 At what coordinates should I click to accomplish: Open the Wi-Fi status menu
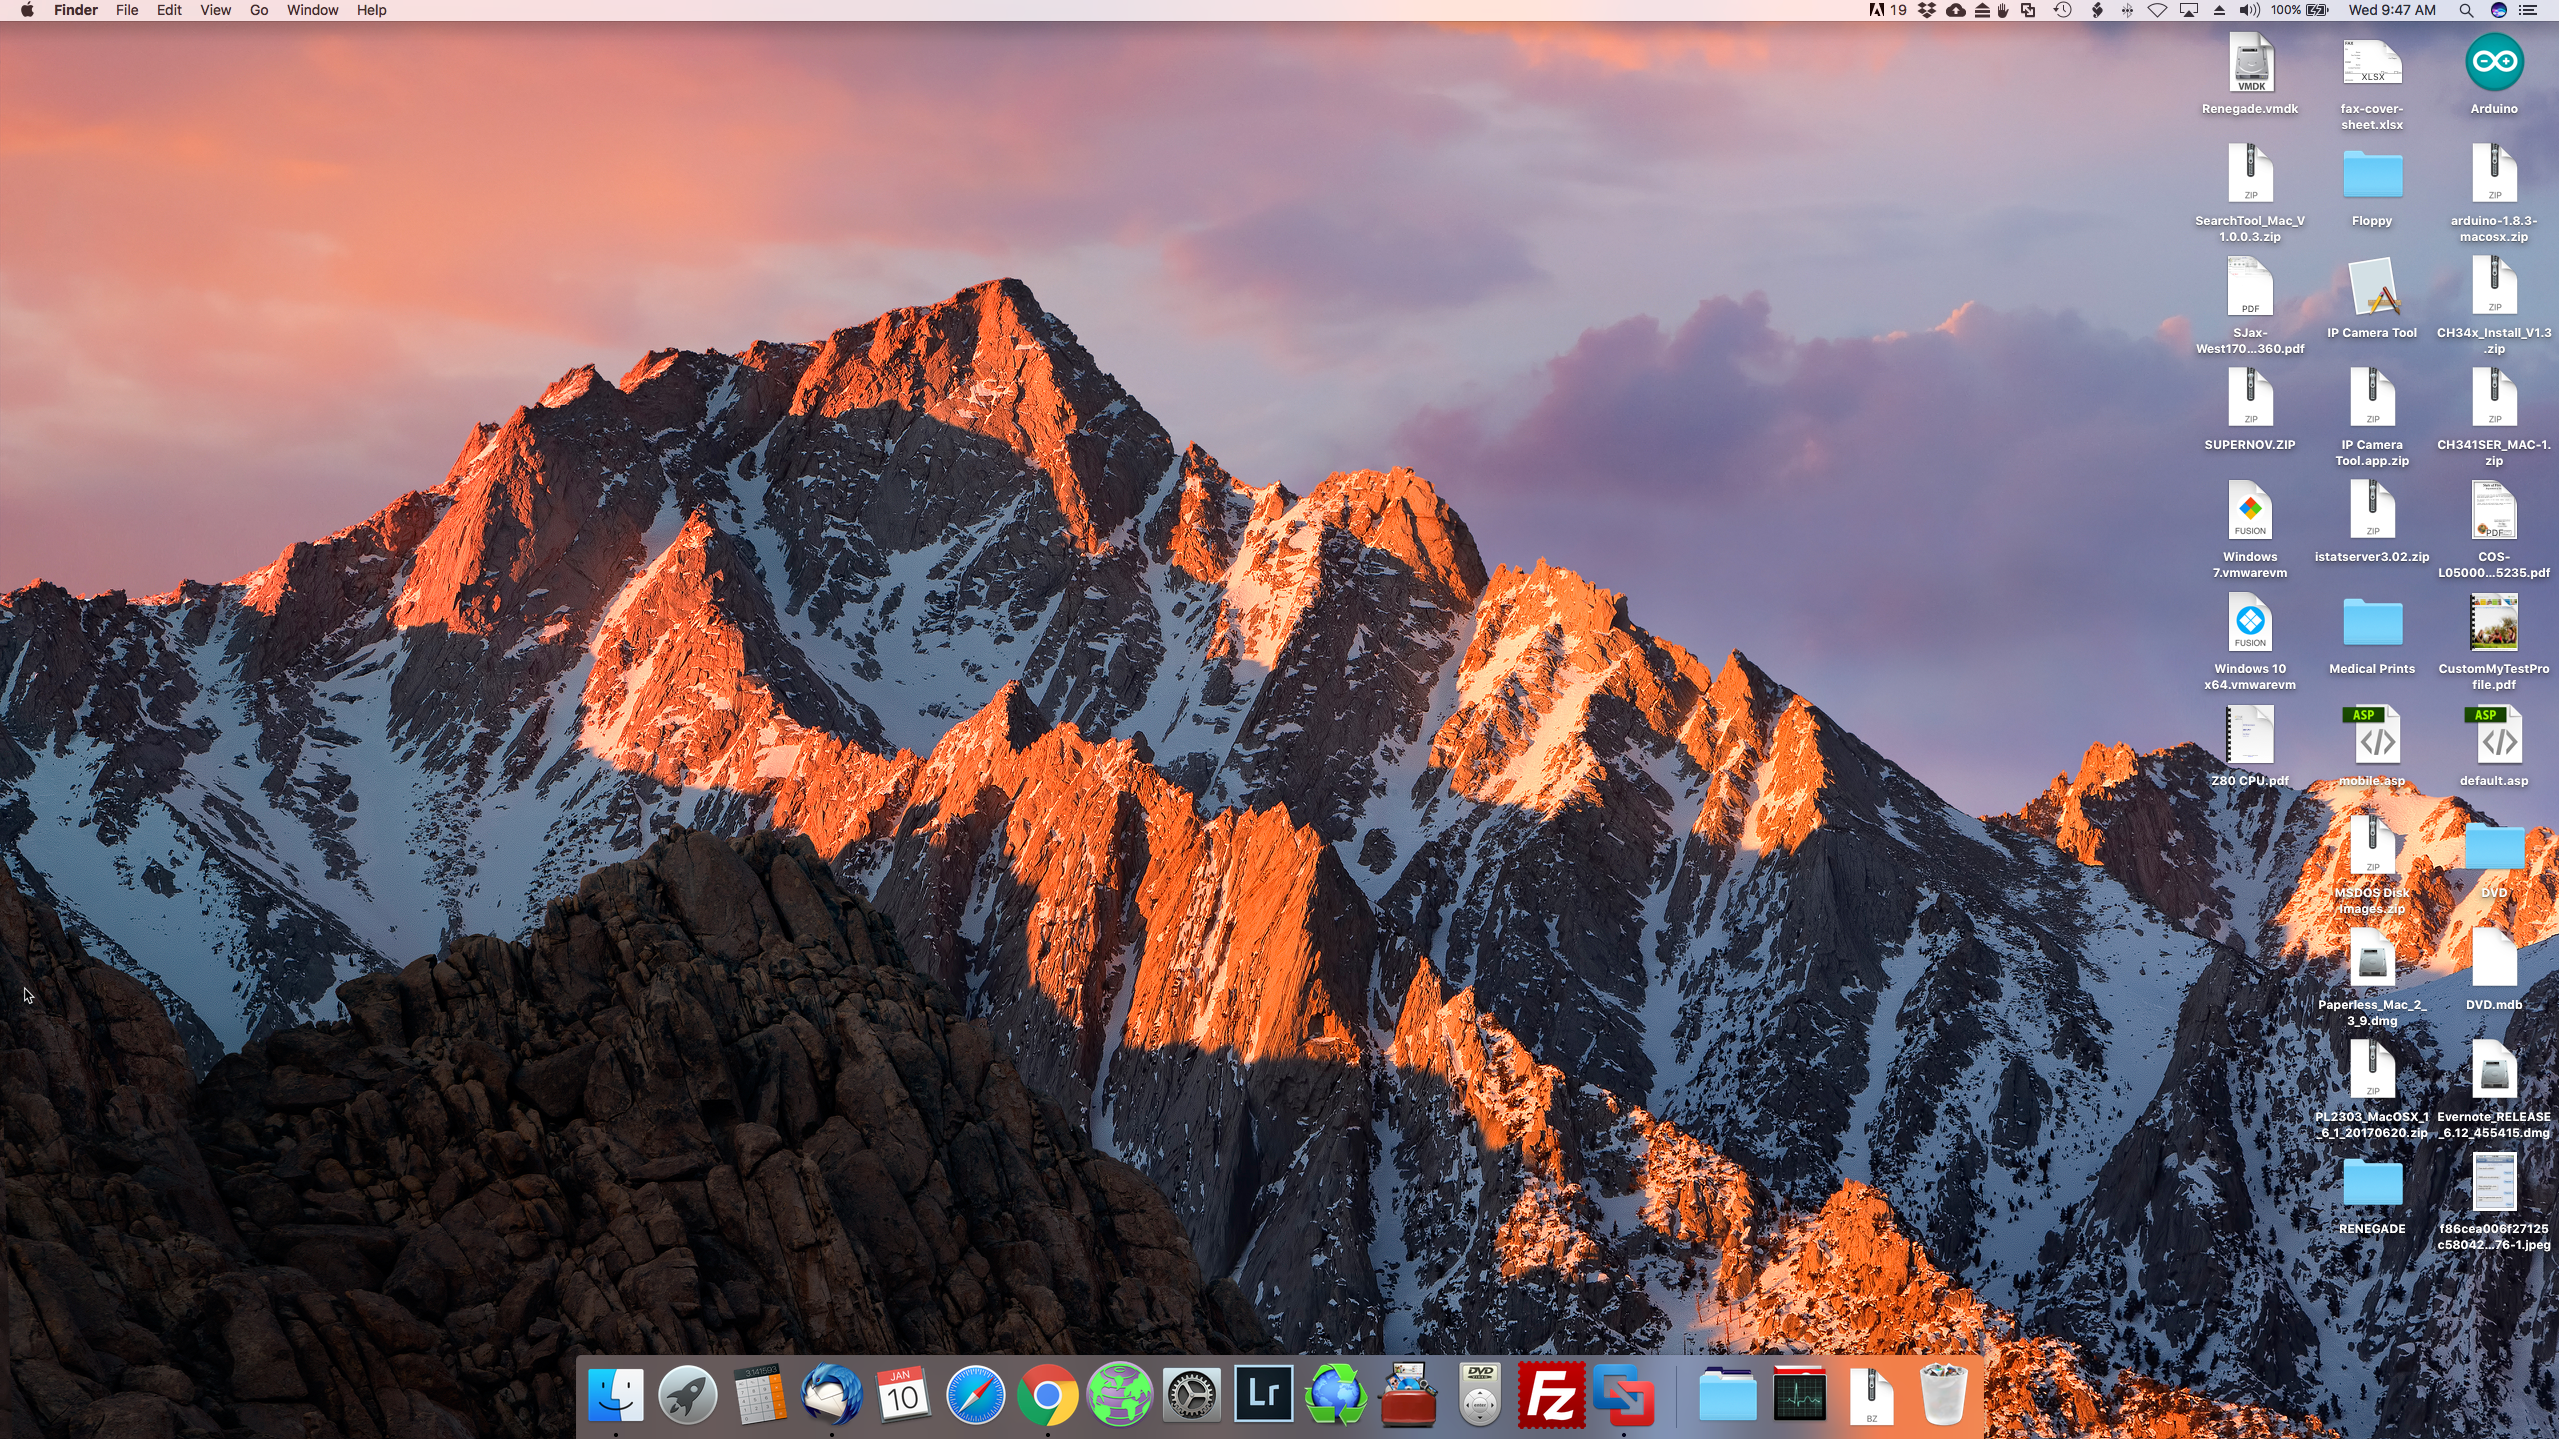(2157, 10)
